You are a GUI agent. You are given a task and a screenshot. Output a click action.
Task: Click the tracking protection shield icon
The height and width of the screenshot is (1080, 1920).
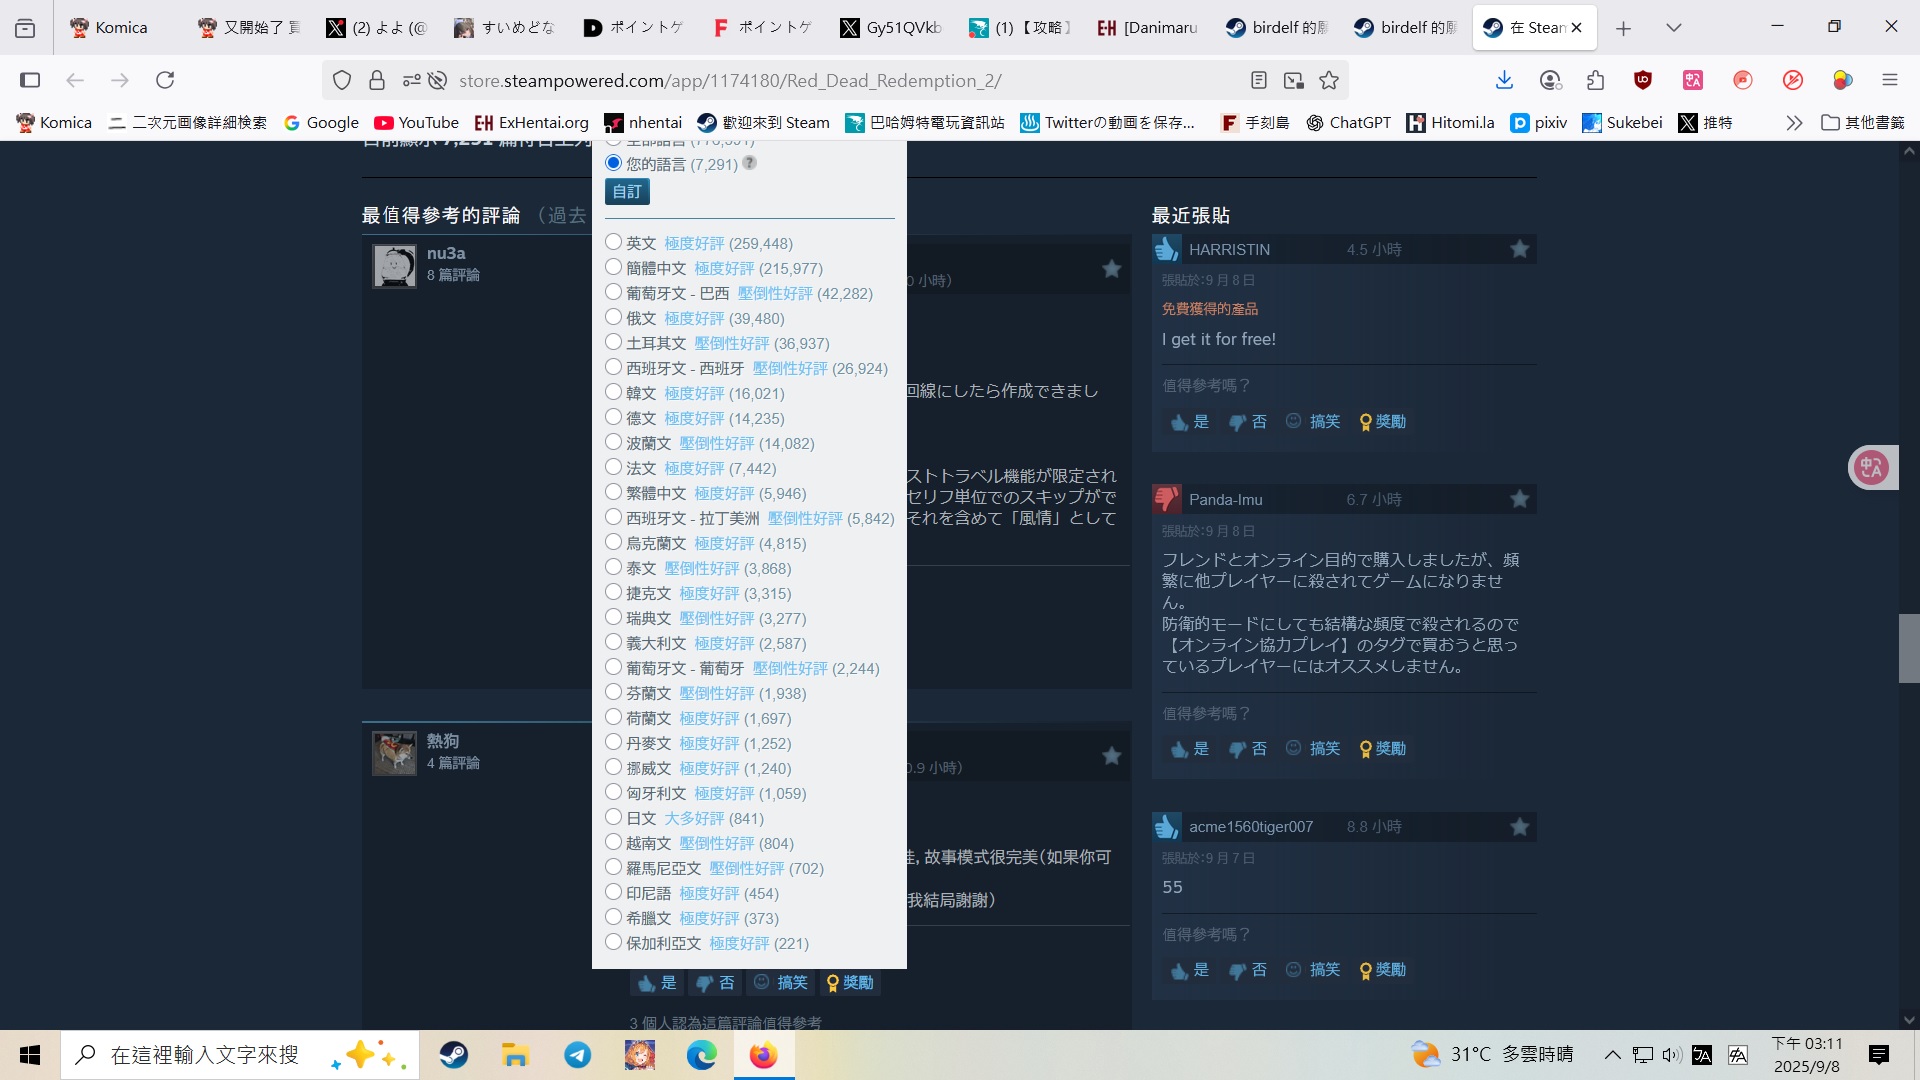tap(342, 80)
